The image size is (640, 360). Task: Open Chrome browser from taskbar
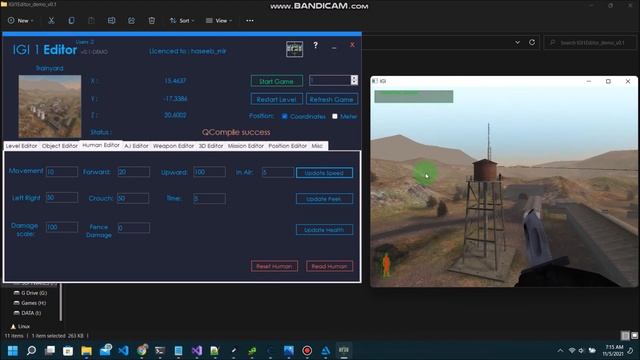[x=142, y=351]
